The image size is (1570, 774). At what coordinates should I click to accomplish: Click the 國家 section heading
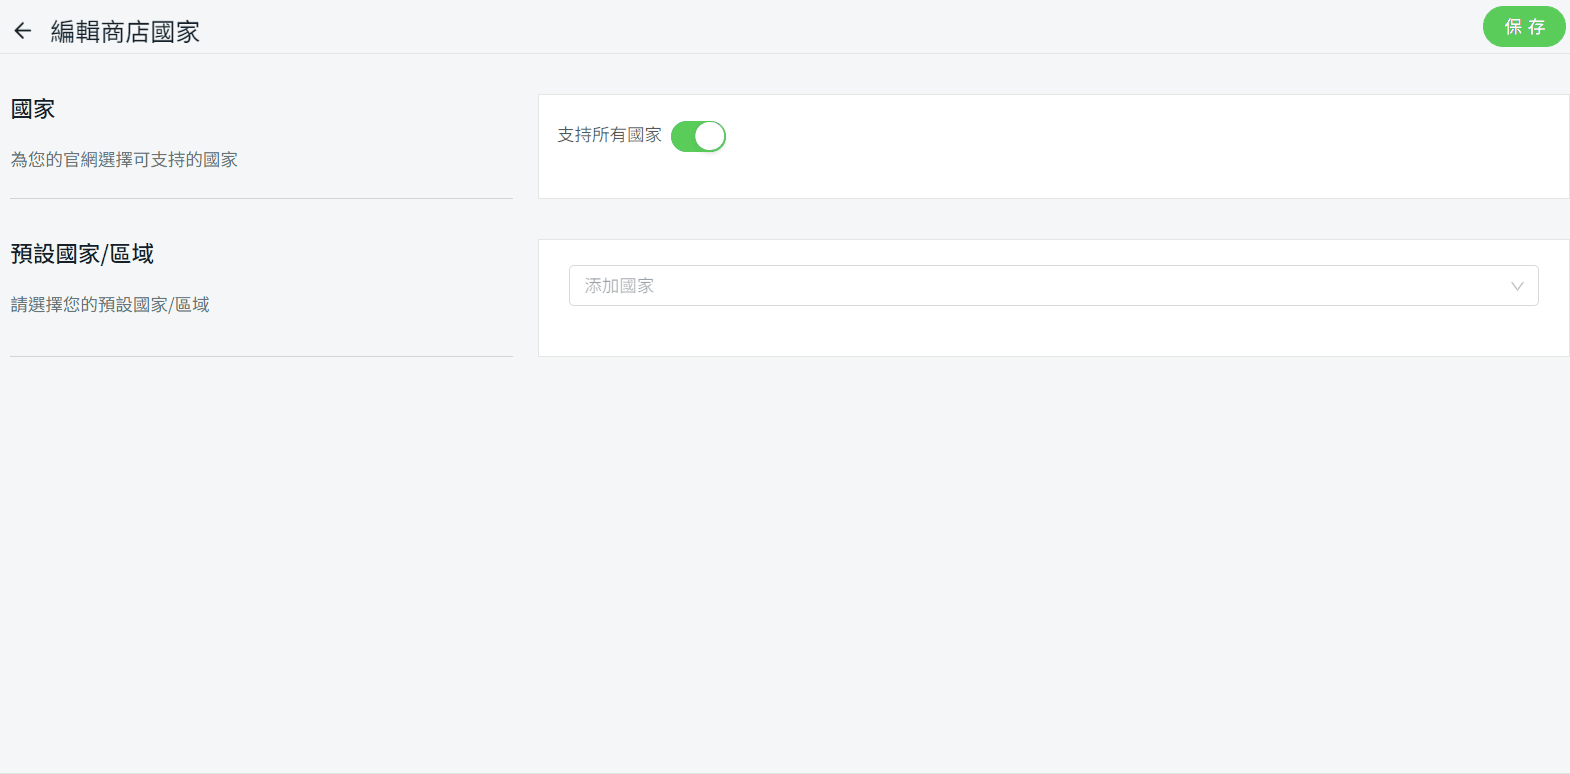point(33,109)
